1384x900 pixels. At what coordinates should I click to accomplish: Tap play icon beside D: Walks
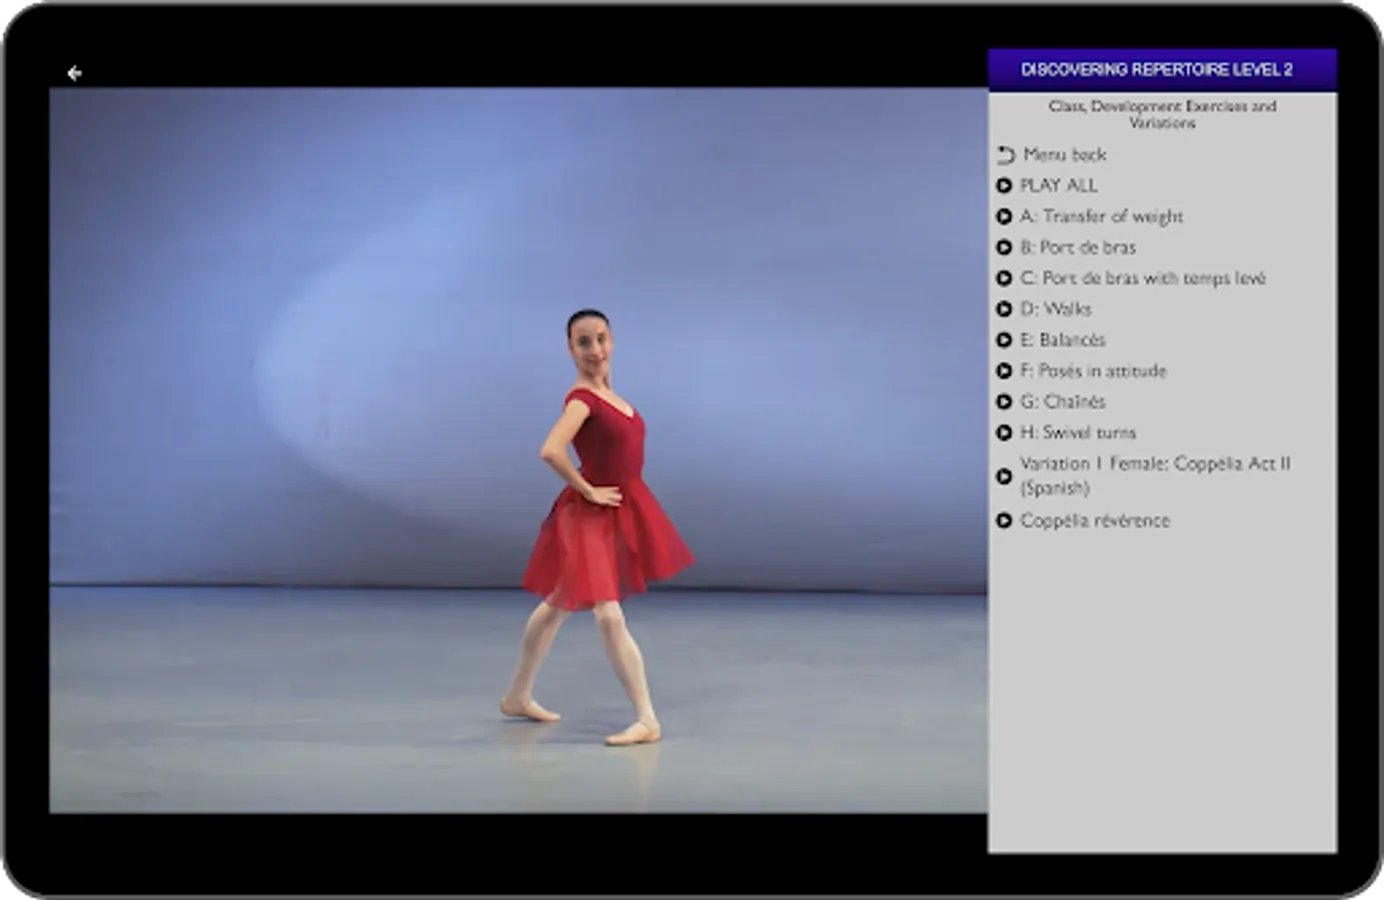click(1004, 310)
